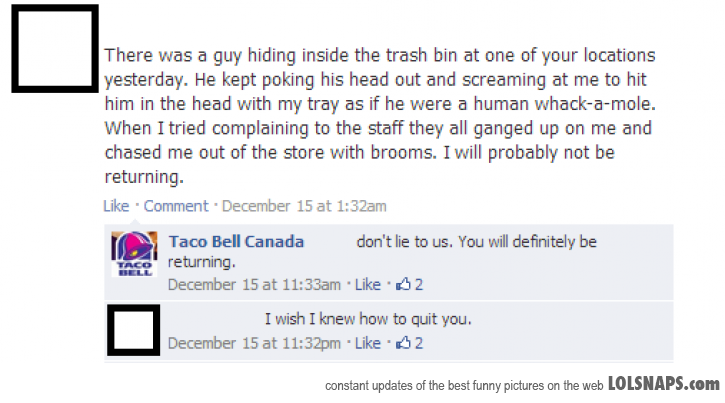View like count 2 on Taco Bell's reply
Image resolution: width=725 pixels, height=403 pixels.
(418, 284)
